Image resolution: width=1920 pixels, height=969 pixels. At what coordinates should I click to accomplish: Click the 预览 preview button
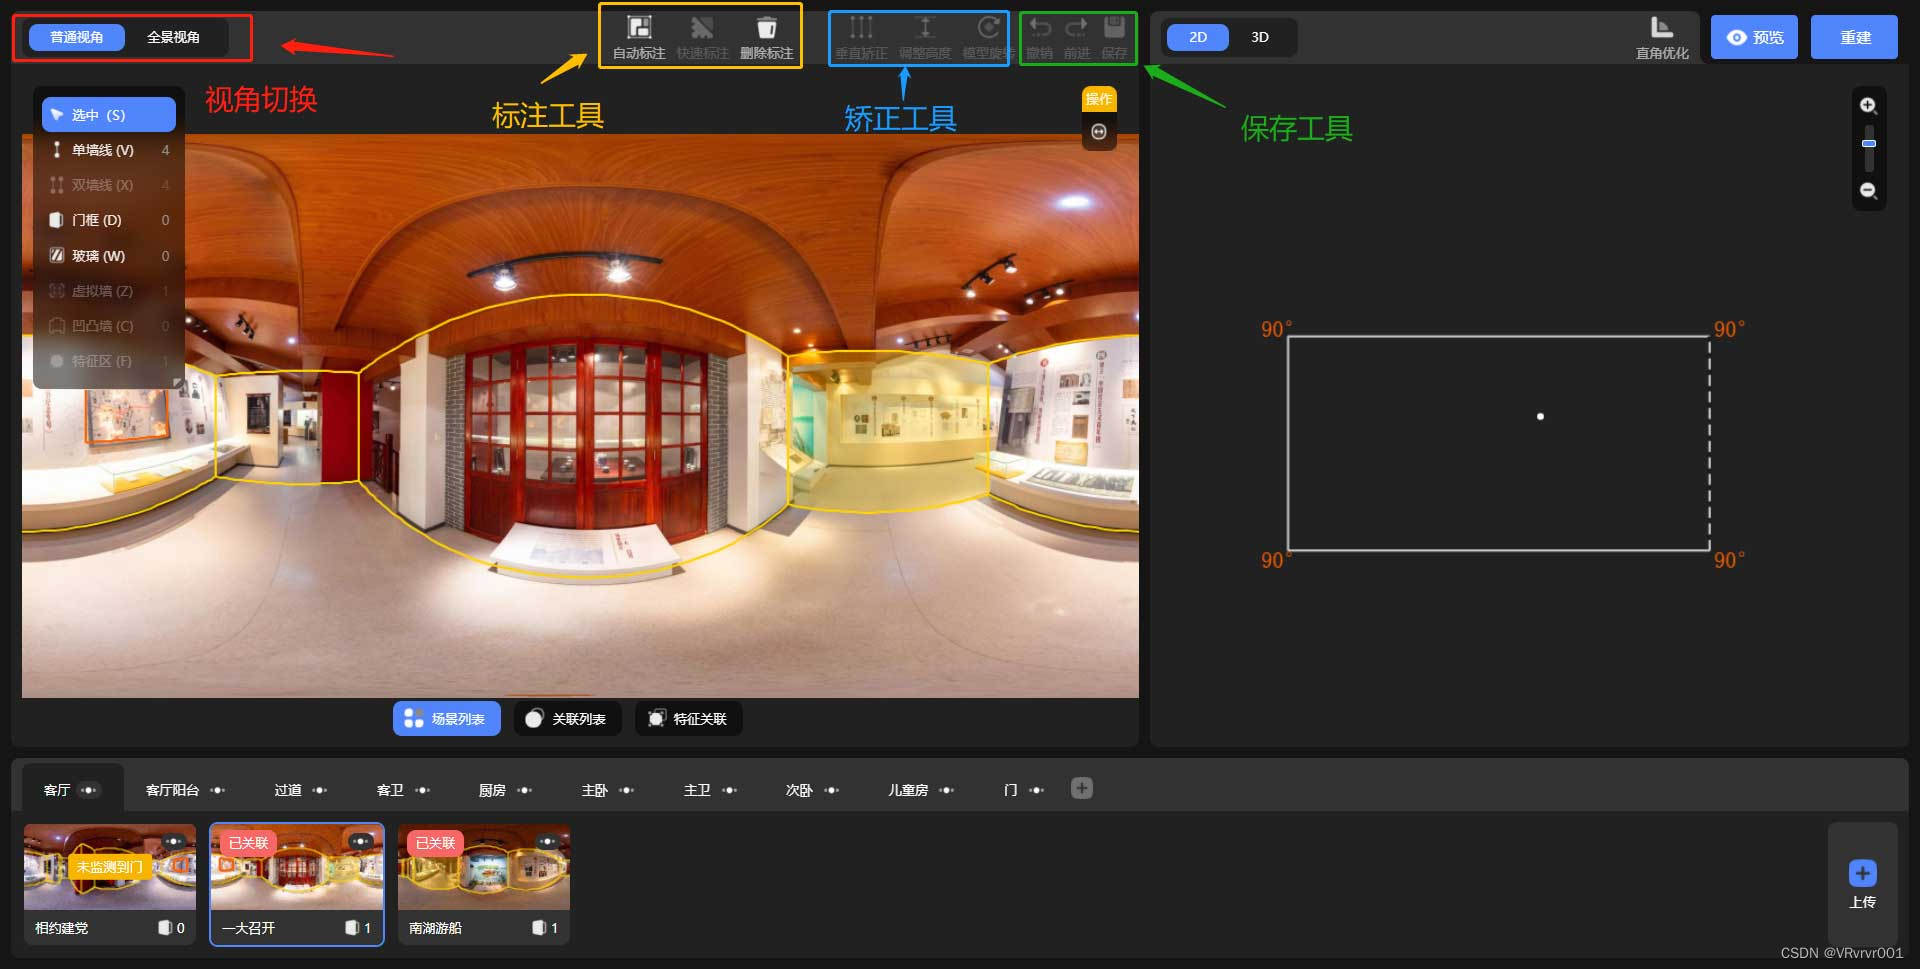point(1754,37)
